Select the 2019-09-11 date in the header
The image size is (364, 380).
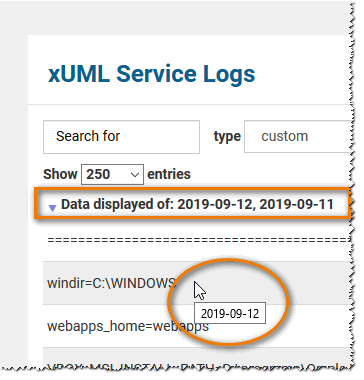(296, 204)
